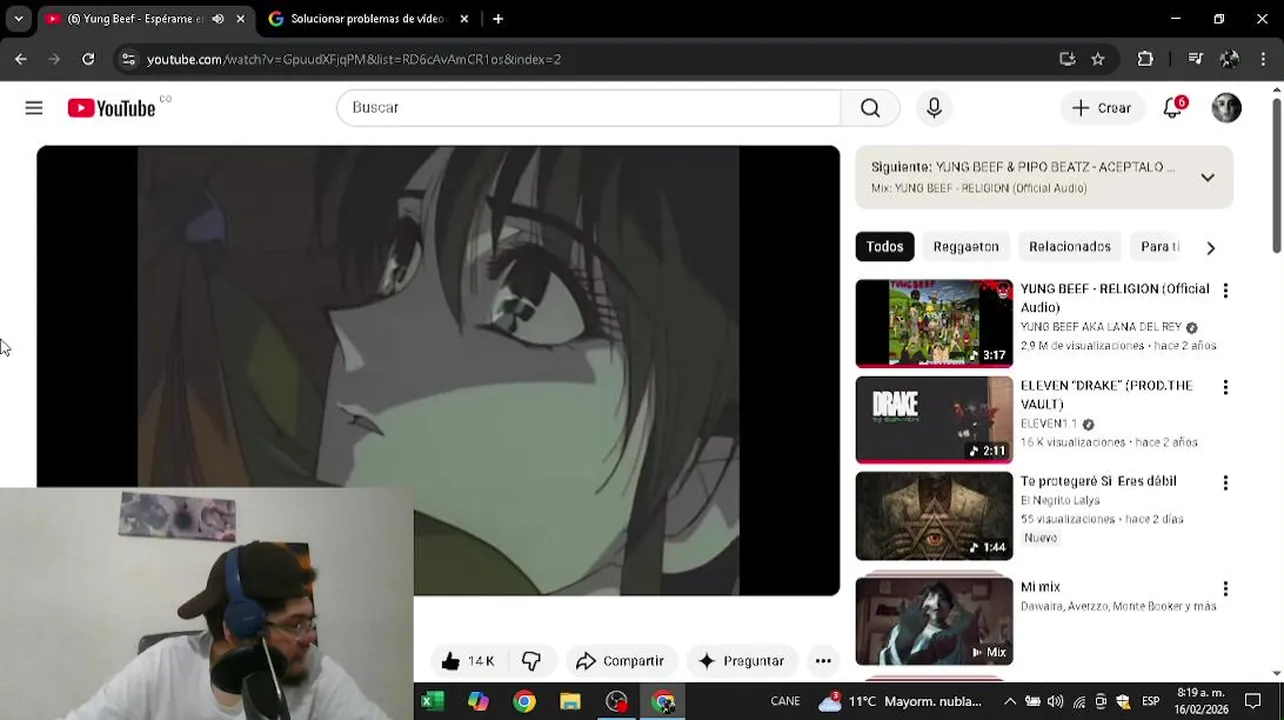The height and width of the screenshot is (720, 1284).
Task: Open the volume speaker tray icon
Action: click(x=1055, y=701)
